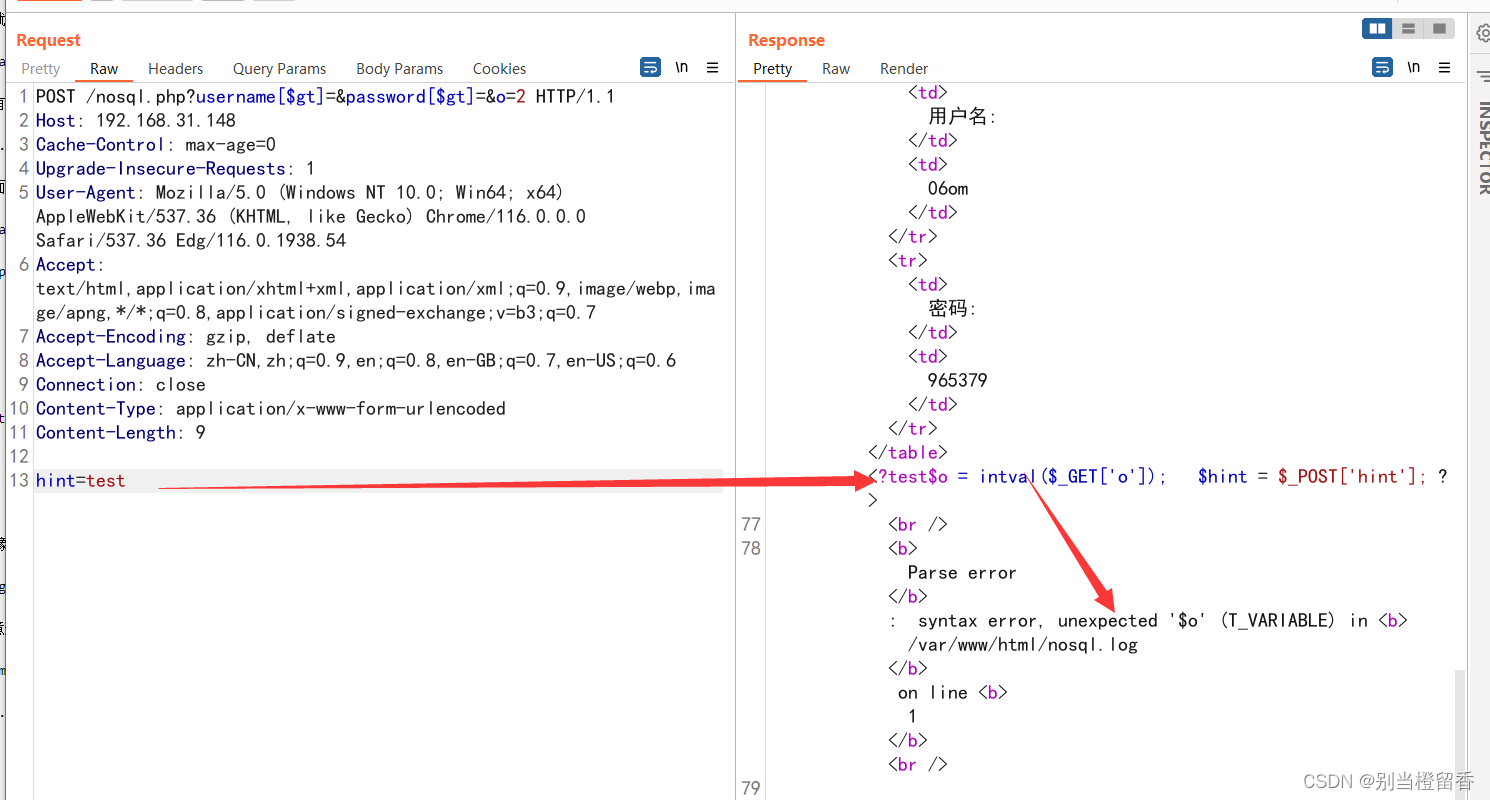Click the Response panel title
The height and width of the screenshot is (800, 1490).
click(x=787, y=40)
